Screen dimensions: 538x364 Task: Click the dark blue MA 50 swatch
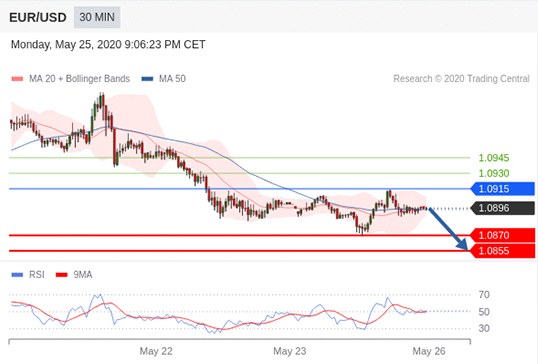tap(147, 79)
